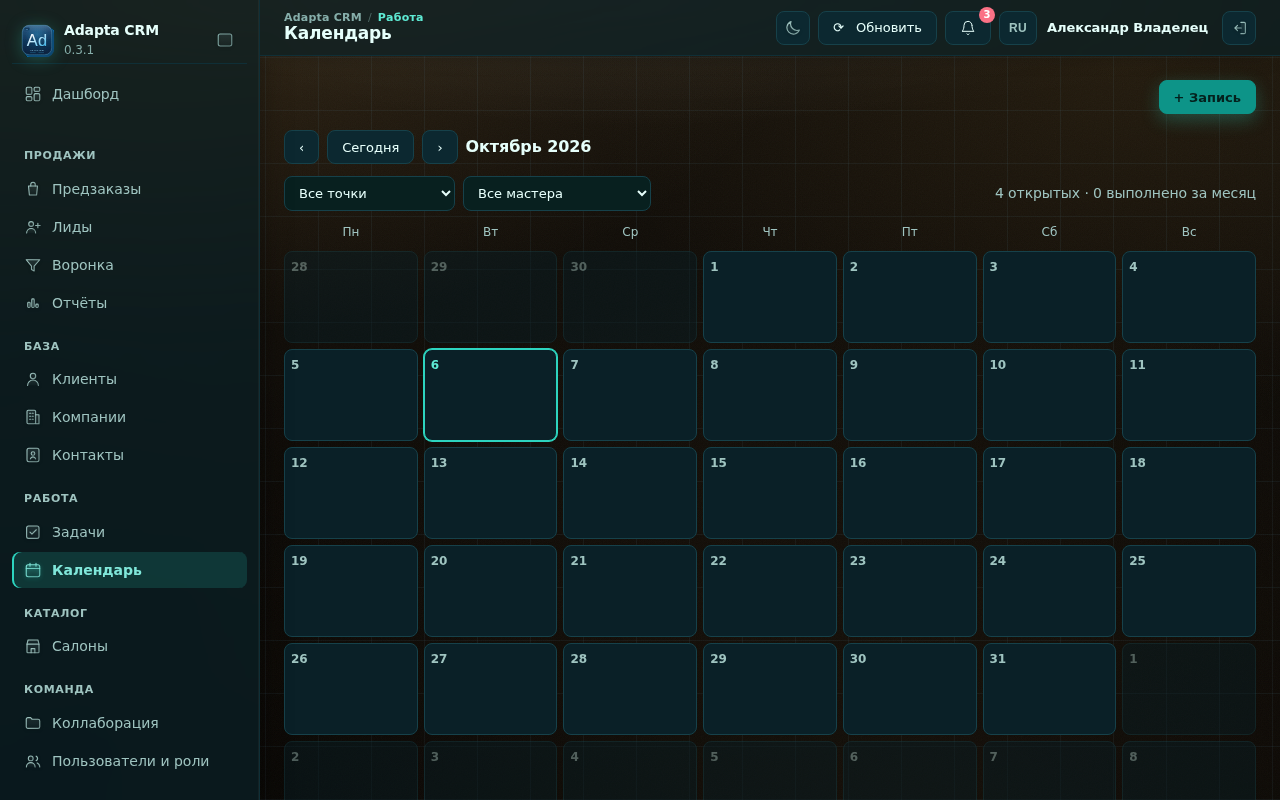Screen dimensions: 1280x800
Task: Click the Пользователи и роли people icon
Action: tap(33, 761)
